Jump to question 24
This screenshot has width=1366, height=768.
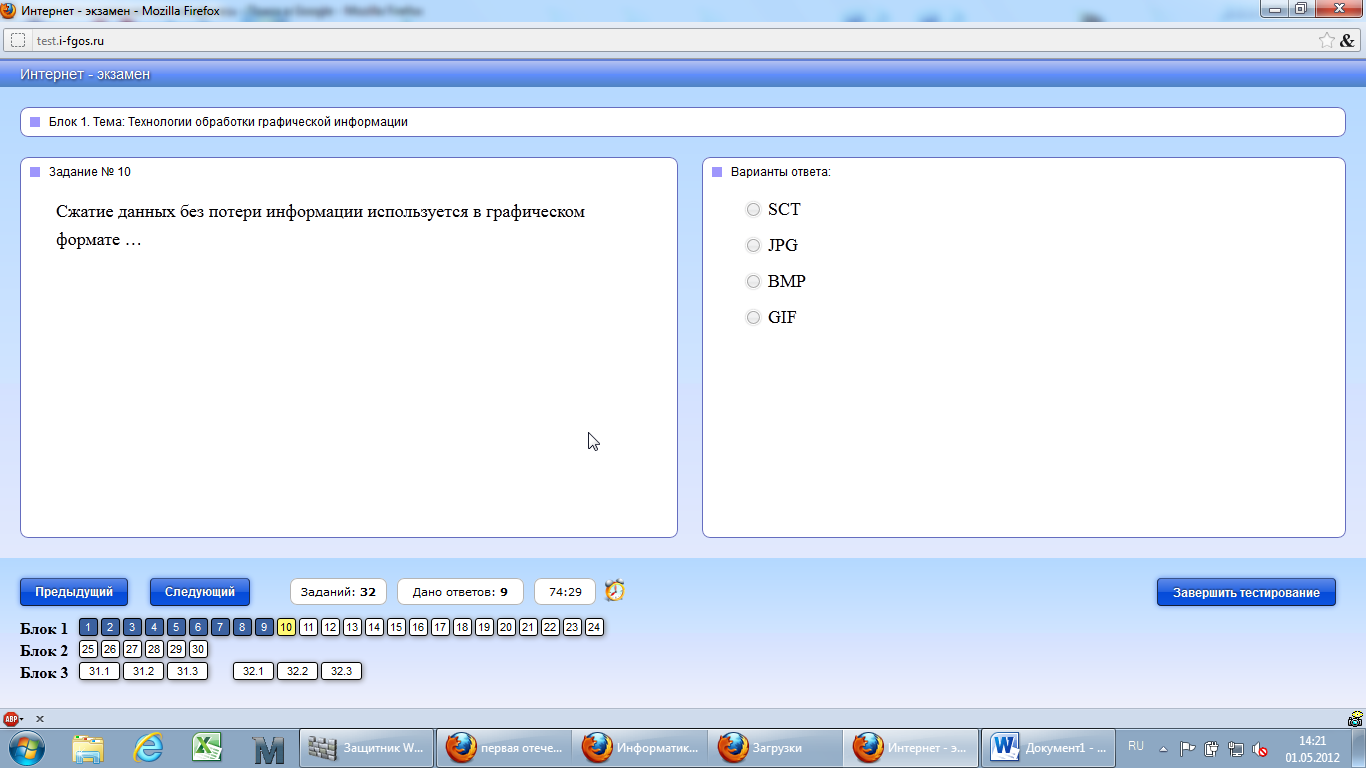point(594,628)
